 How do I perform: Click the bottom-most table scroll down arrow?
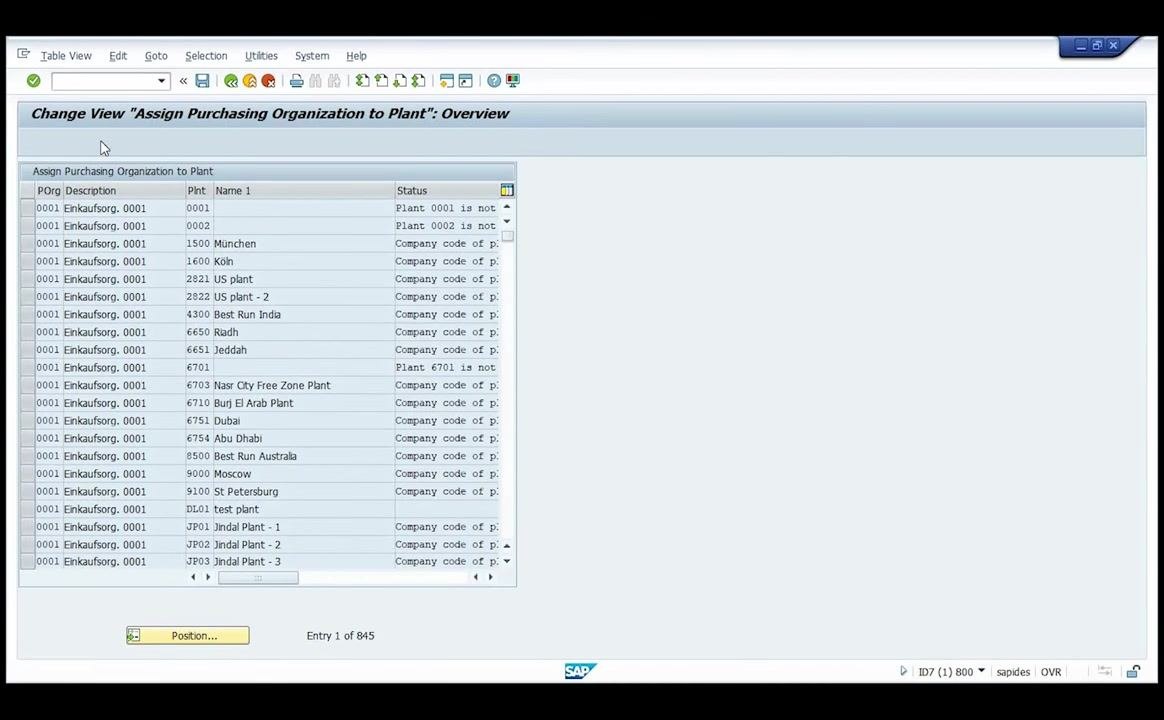point(507,561)
